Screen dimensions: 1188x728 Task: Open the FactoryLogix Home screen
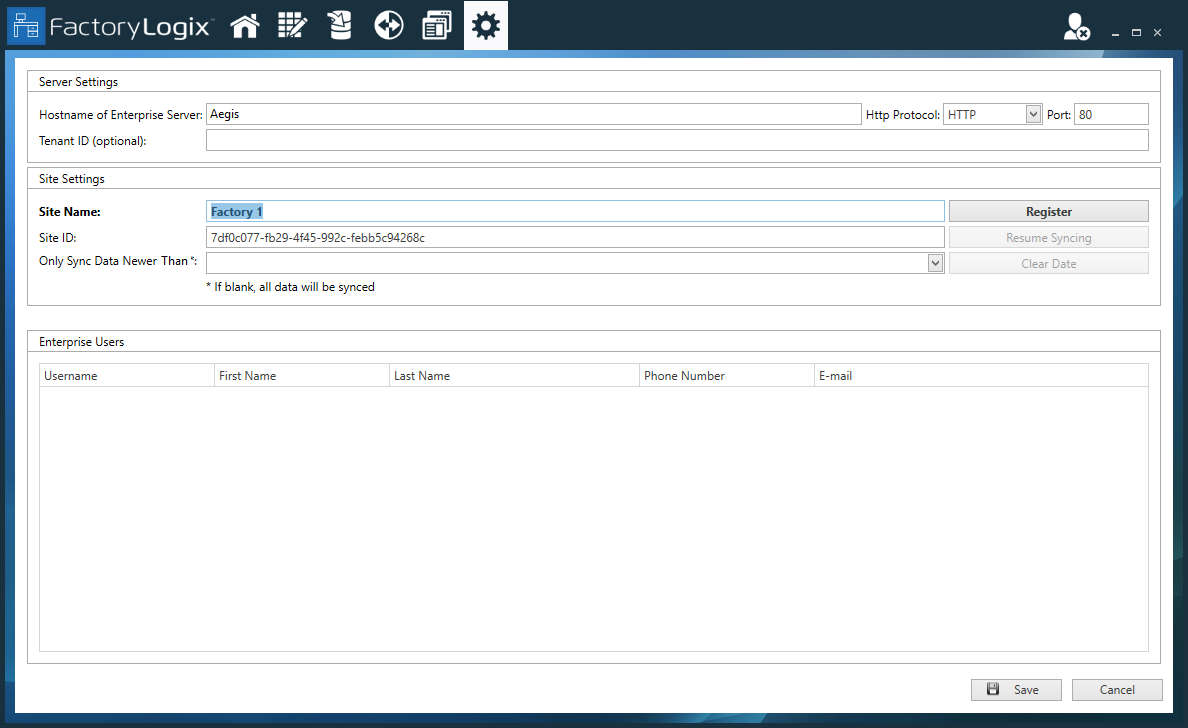pos(245,25)
